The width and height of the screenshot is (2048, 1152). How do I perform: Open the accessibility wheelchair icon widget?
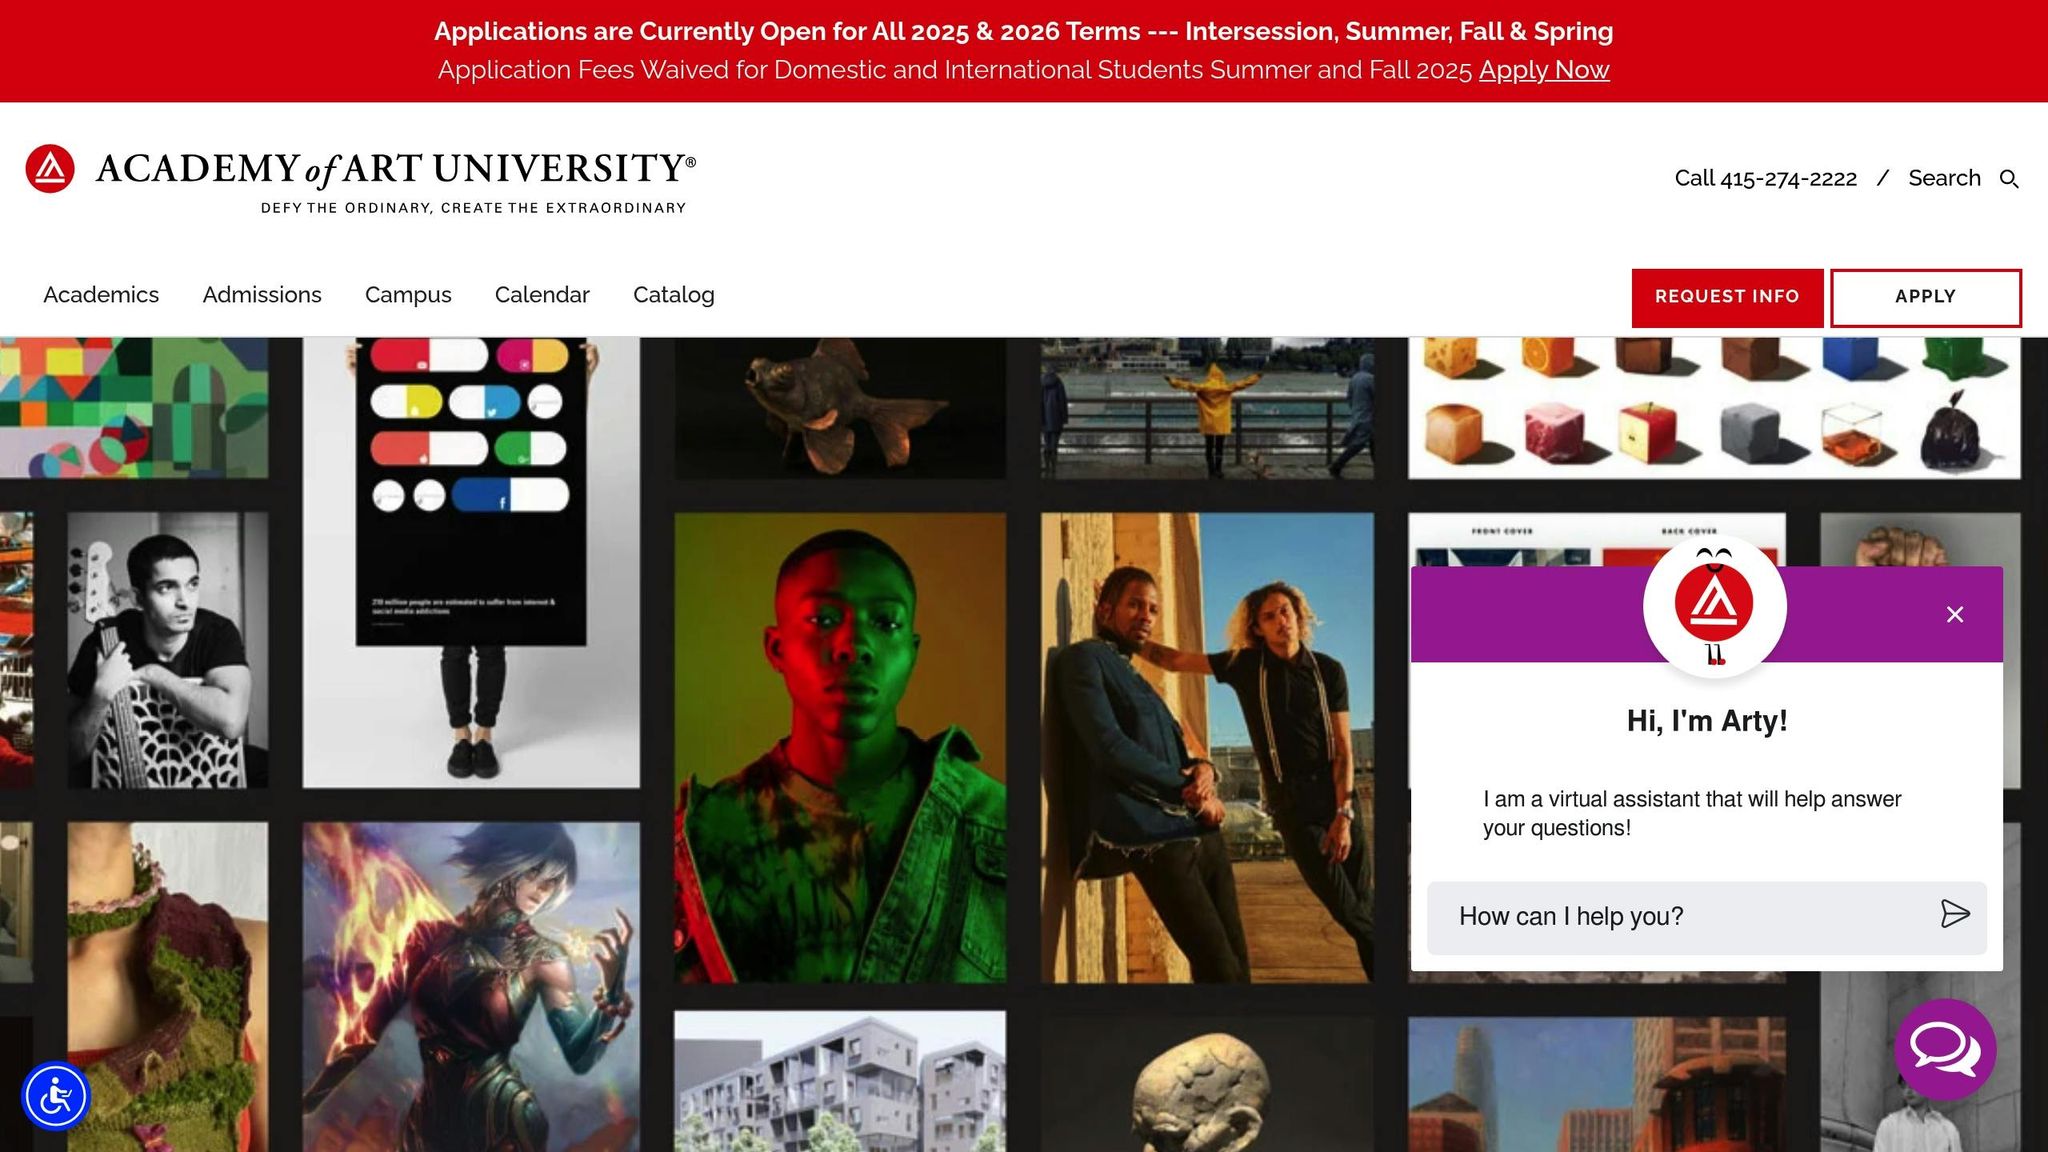56,1097
